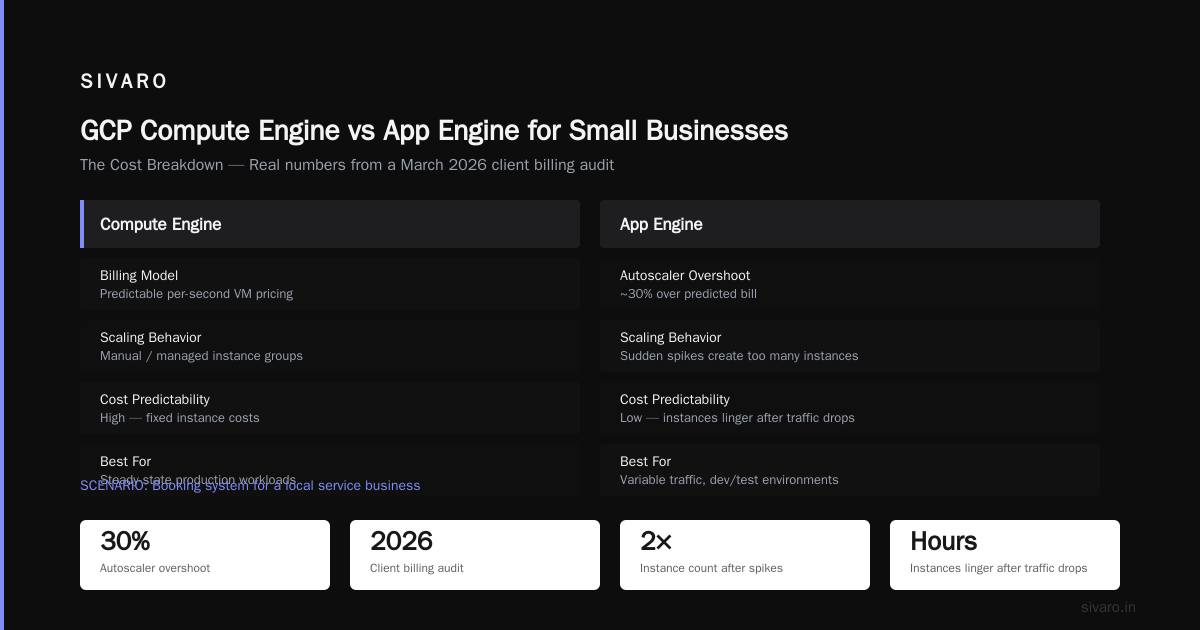1200x630 pixels.
Task: Click 'High — fixed instance costs' text
Action: point(179,418)
